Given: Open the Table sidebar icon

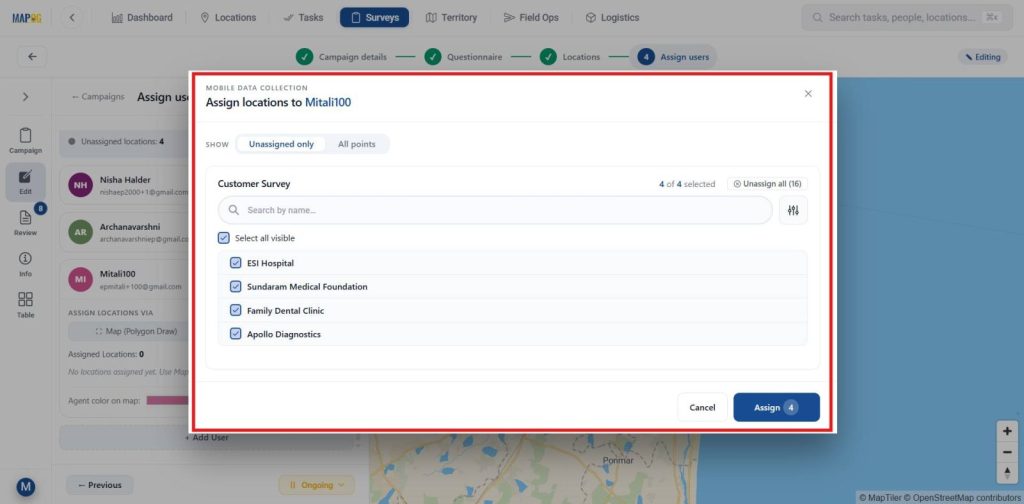Looking at the screenshot, I should point(25,305).
